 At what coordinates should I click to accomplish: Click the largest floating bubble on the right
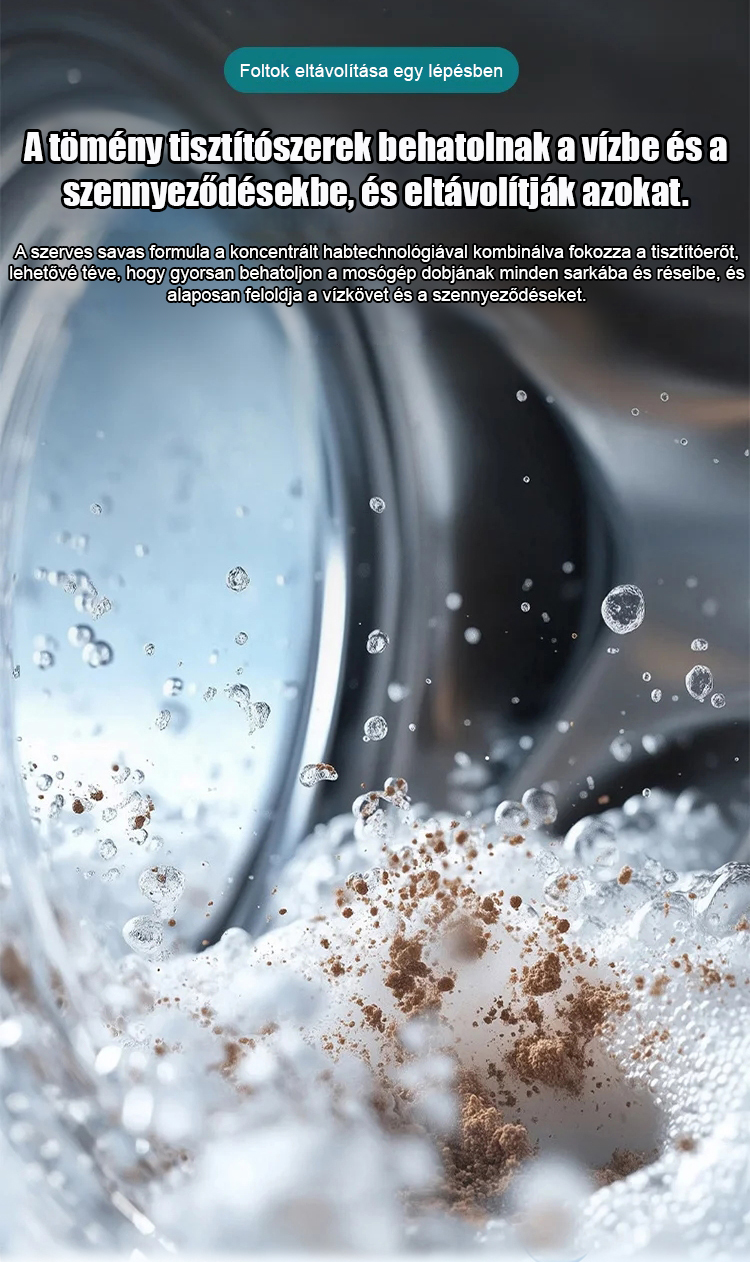point(623,609)
